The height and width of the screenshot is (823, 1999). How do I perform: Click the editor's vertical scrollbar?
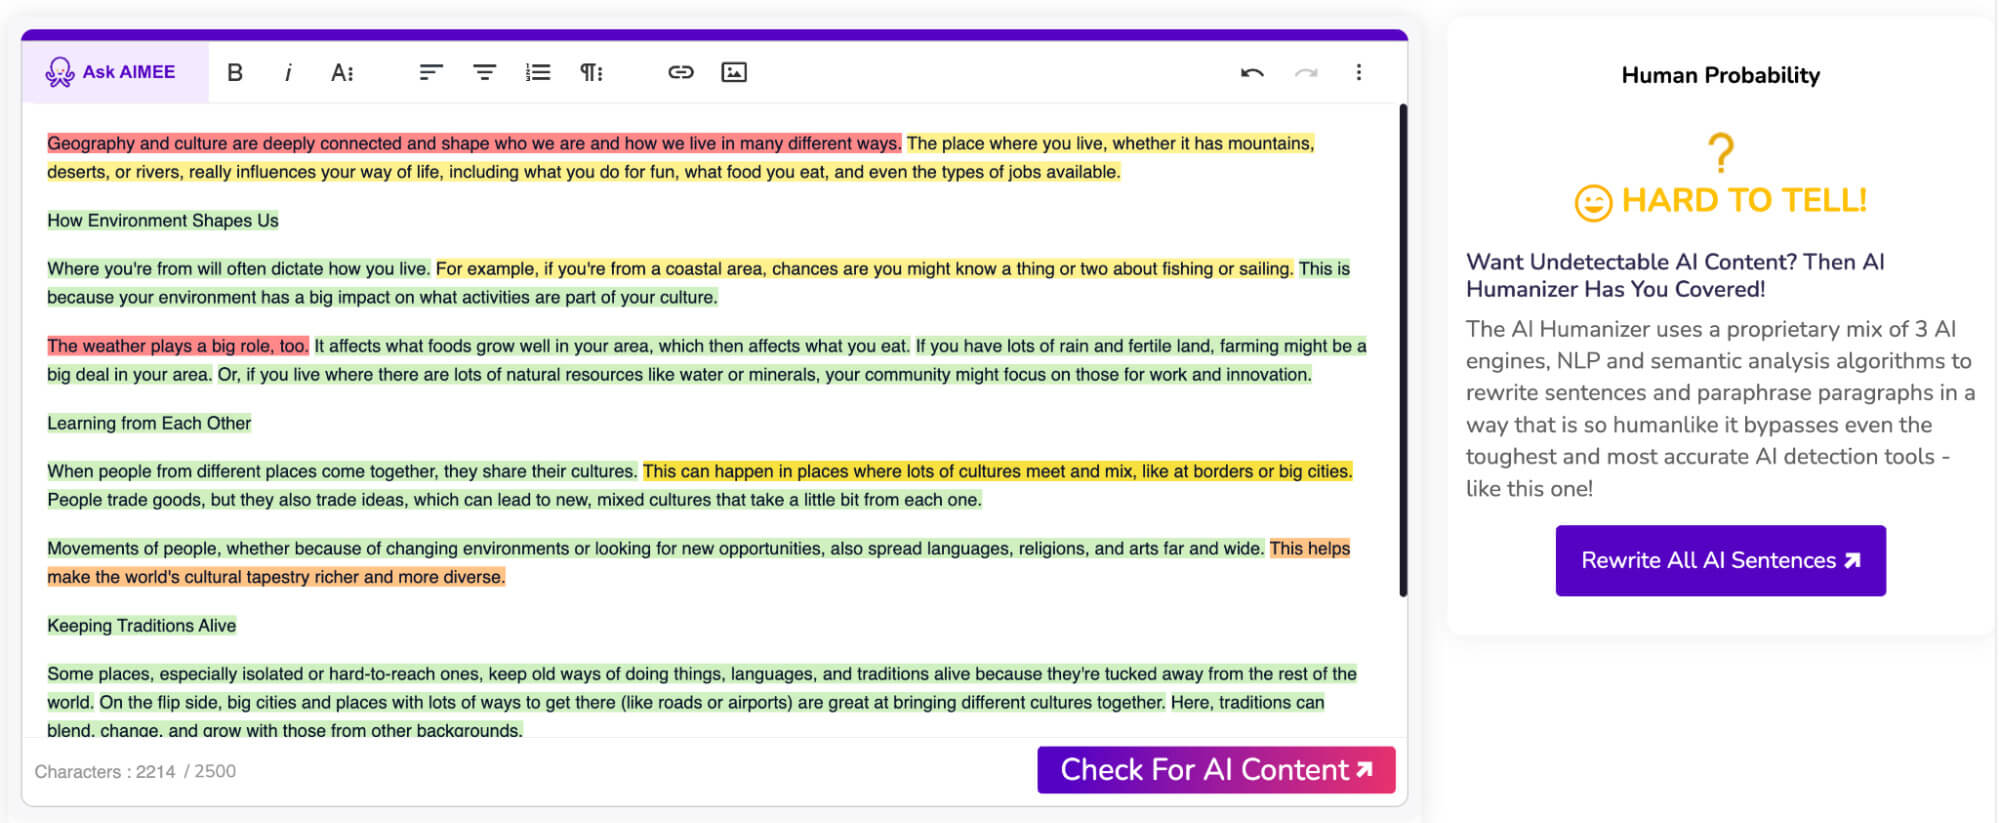[x=1403, y=350]
